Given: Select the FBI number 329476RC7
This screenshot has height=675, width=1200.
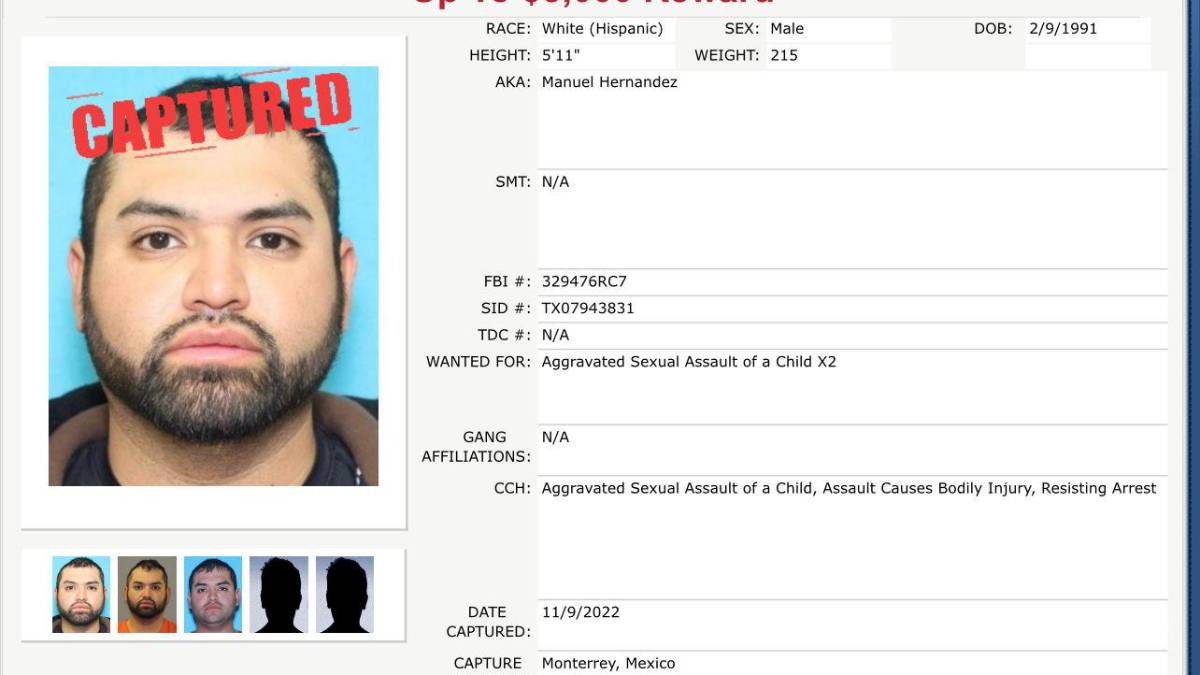Looking at the screenshot, I should pos(584,282).
